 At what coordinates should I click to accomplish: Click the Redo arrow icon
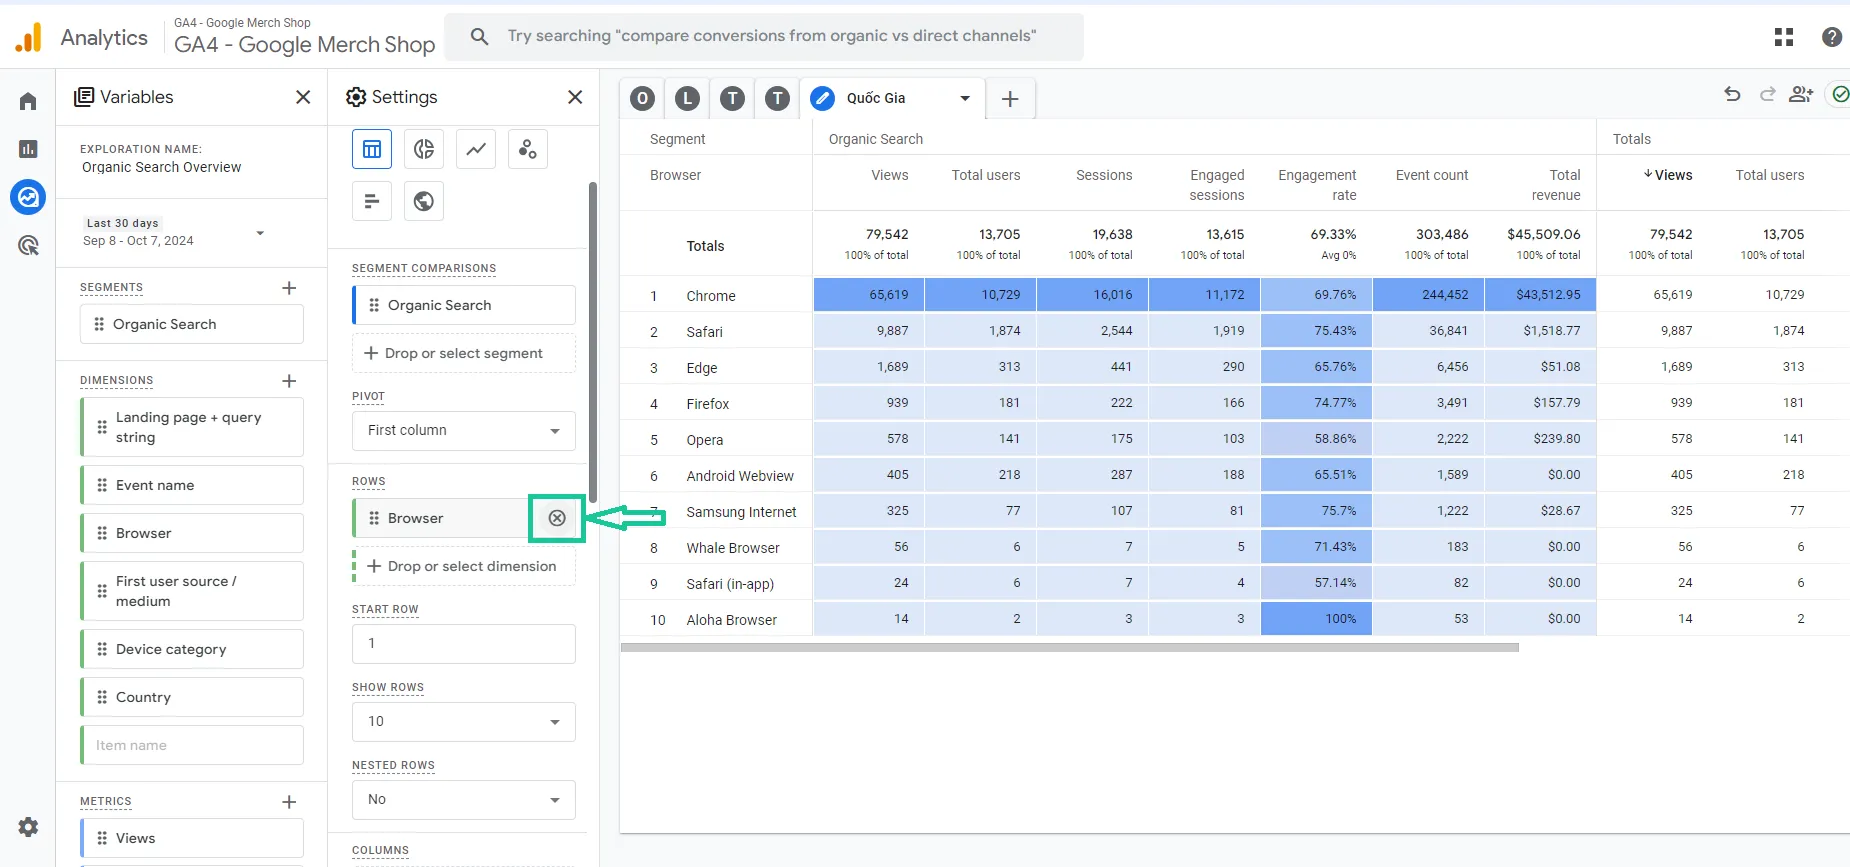point(1767,94)
